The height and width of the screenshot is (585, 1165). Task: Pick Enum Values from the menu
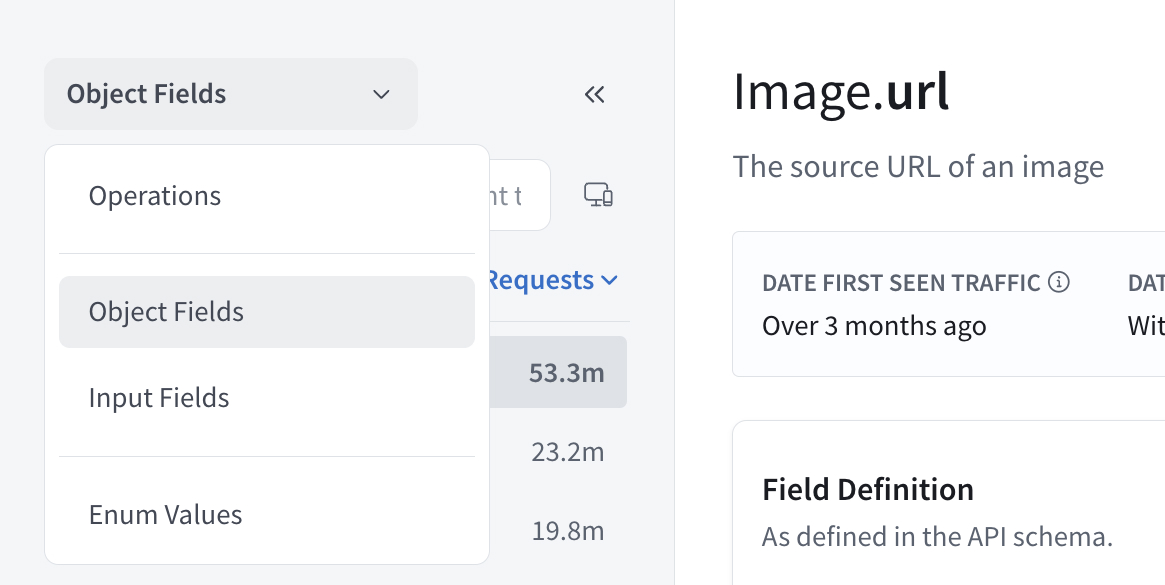click(x=165, y=515)
